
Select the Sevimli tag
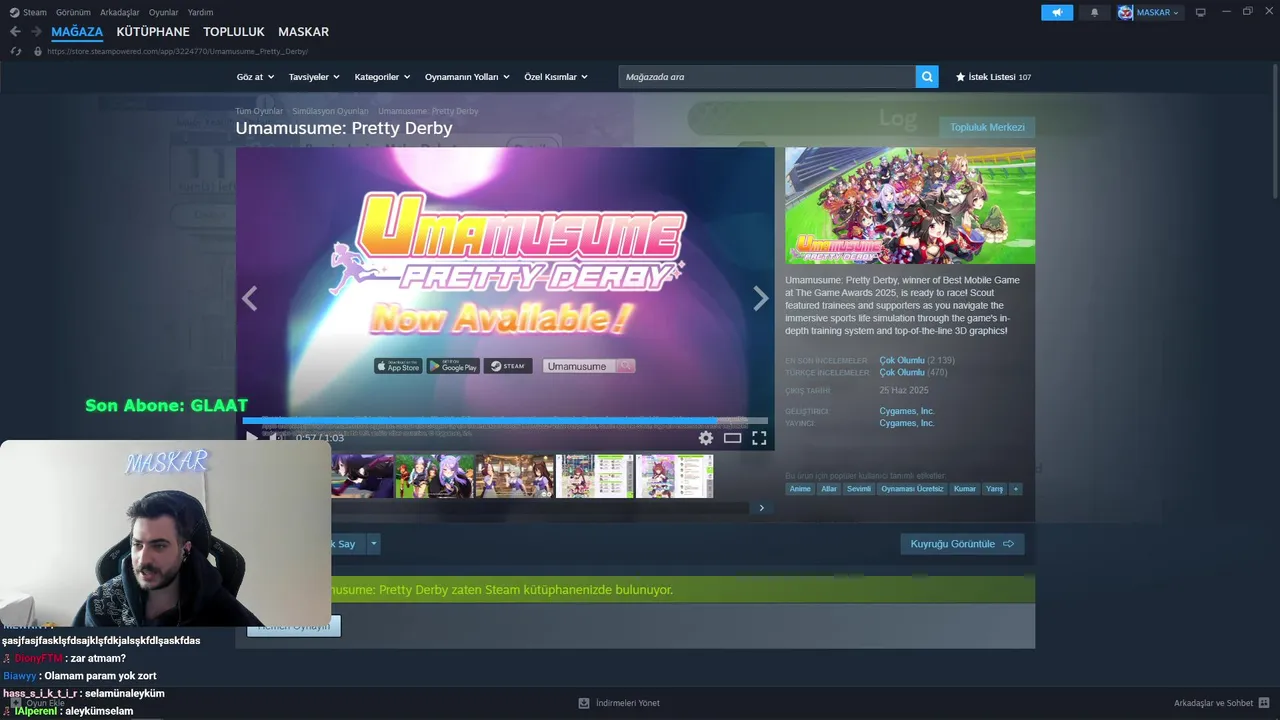tap(859, 489)
